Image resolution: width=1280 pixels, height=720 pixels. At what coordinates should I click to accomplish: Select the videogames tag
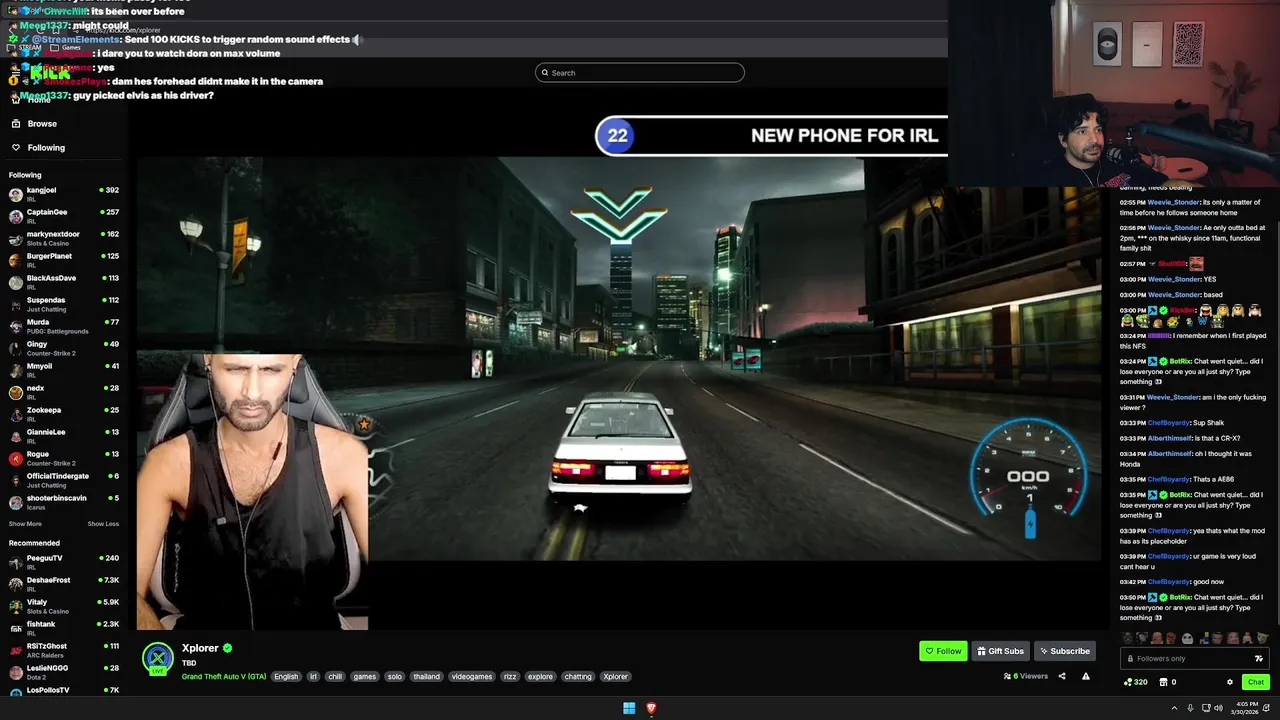(472, 677)
